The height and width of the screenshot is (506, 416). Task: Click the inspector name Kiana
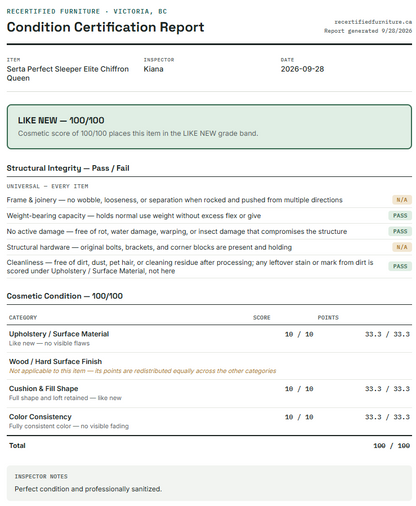153,69
